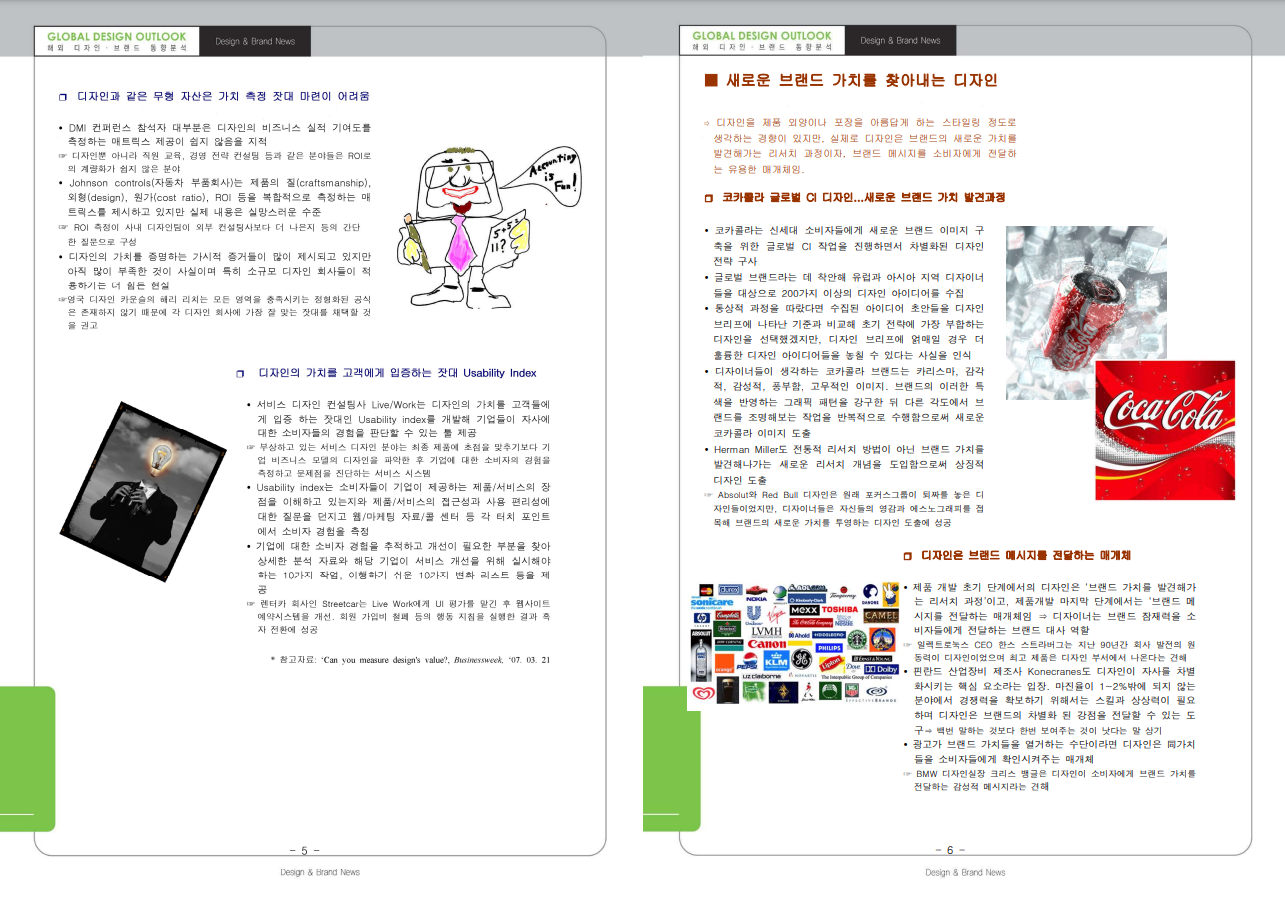Click the Nokia logo

756,596
